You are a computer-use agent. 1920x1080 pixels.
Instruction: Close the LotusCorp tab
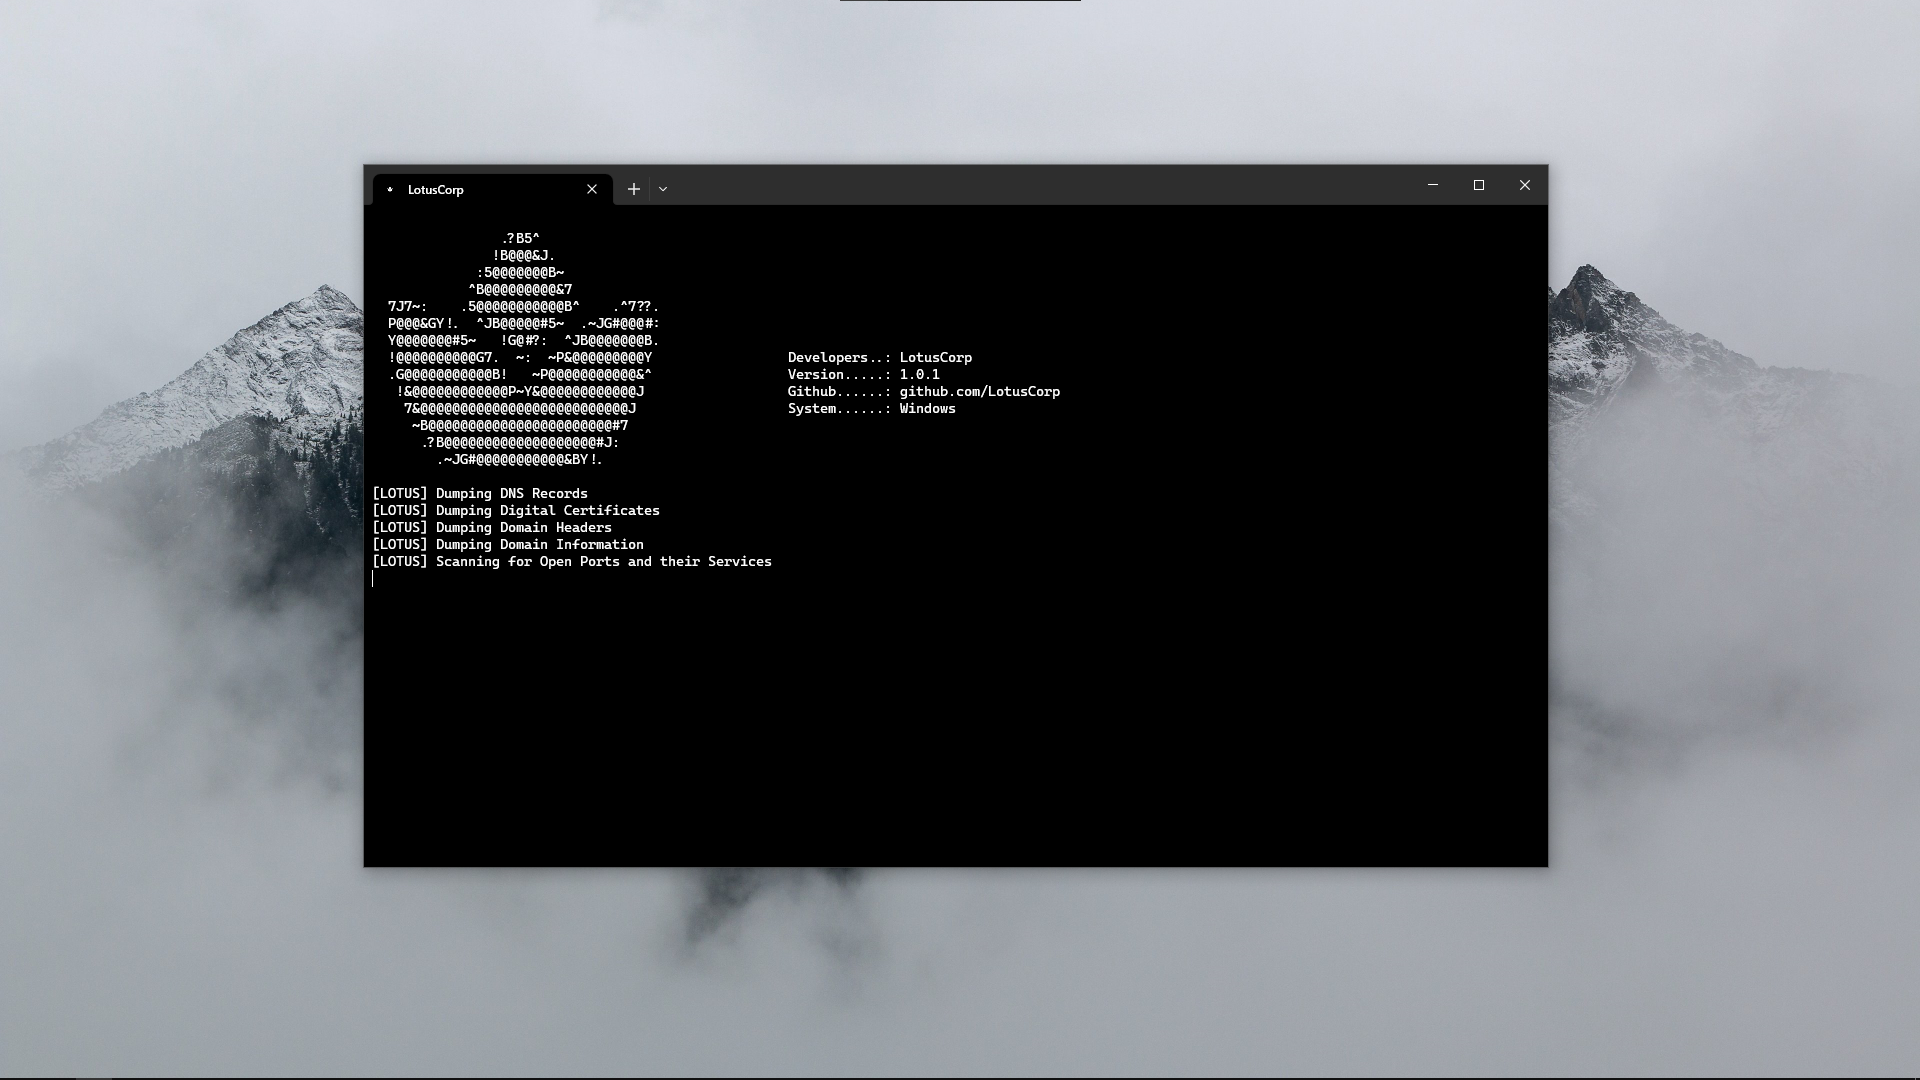click(x=592, y=189)
